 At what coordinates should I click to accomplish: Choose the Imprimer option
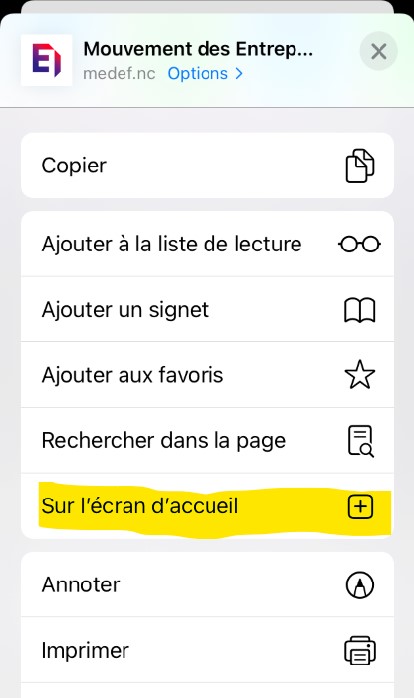[x=207, y=650]
